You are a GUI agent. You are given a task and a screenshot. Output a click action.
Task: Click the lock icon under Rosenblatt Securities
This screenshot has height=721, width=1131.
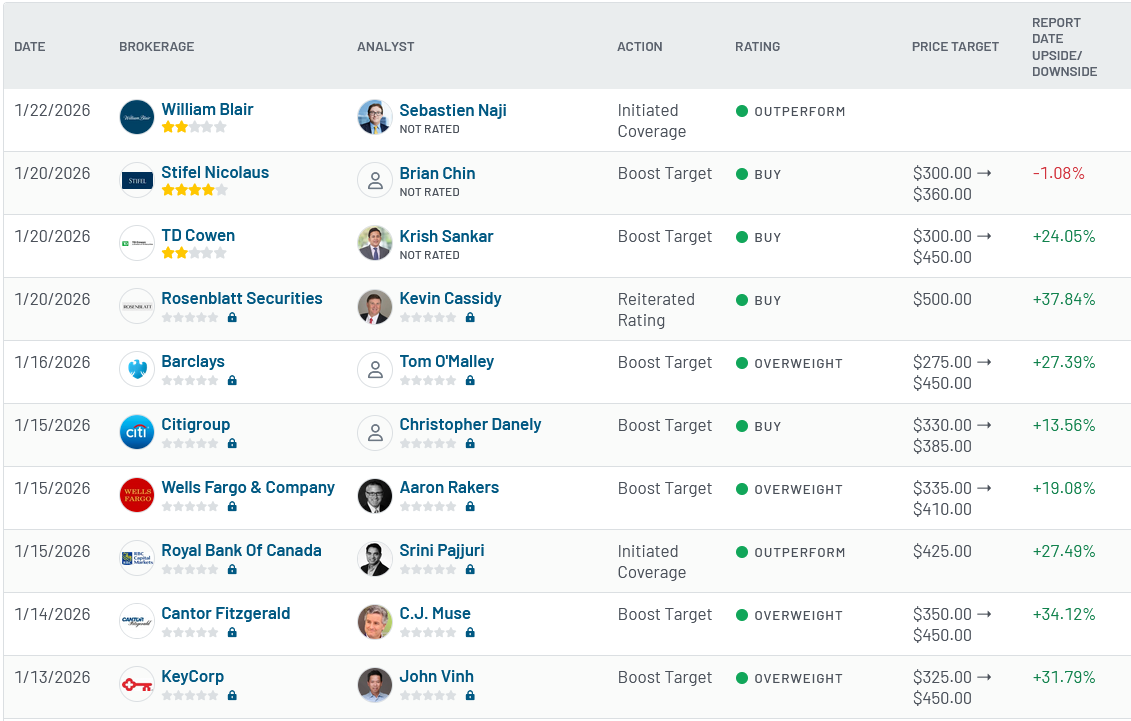pos(232,317)
